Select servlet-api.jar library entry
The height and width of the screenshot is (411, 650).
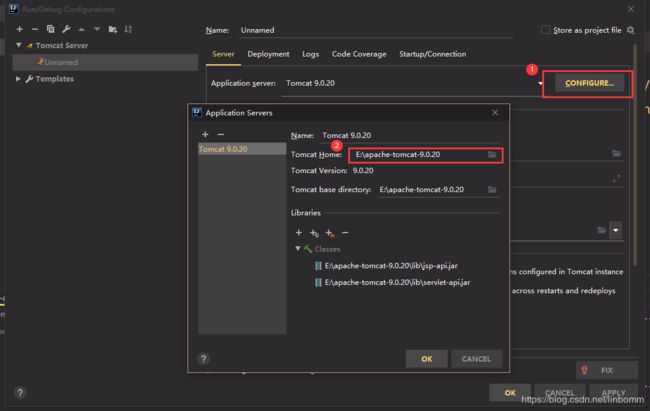[393, 282]
